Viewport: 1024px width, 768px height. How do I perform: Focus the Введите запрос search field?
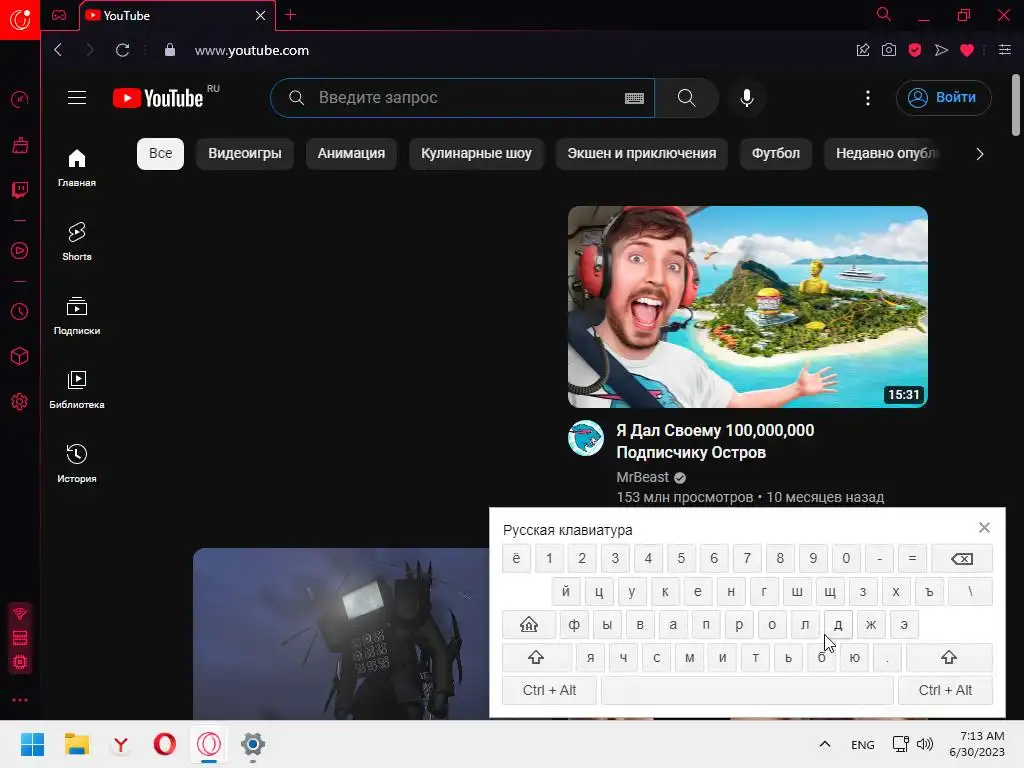[x=462, y=98]
